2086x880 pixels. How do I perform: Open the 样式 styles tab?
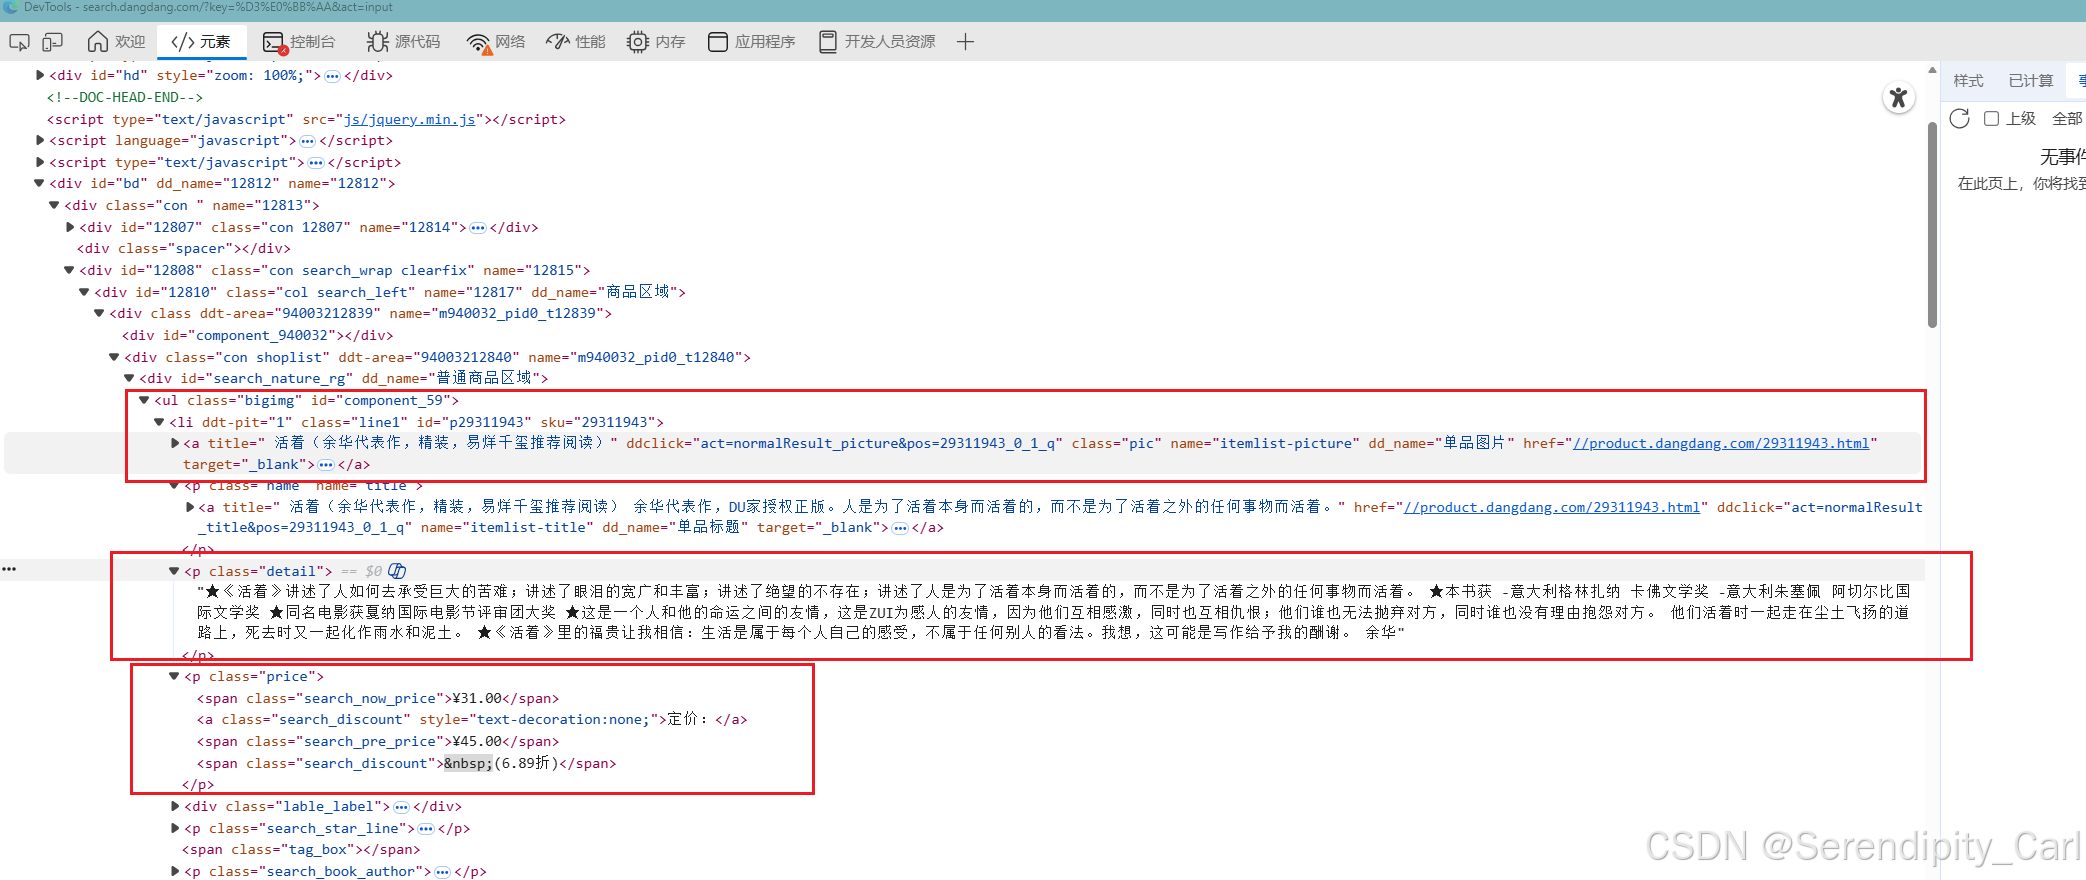[1968, 81]
